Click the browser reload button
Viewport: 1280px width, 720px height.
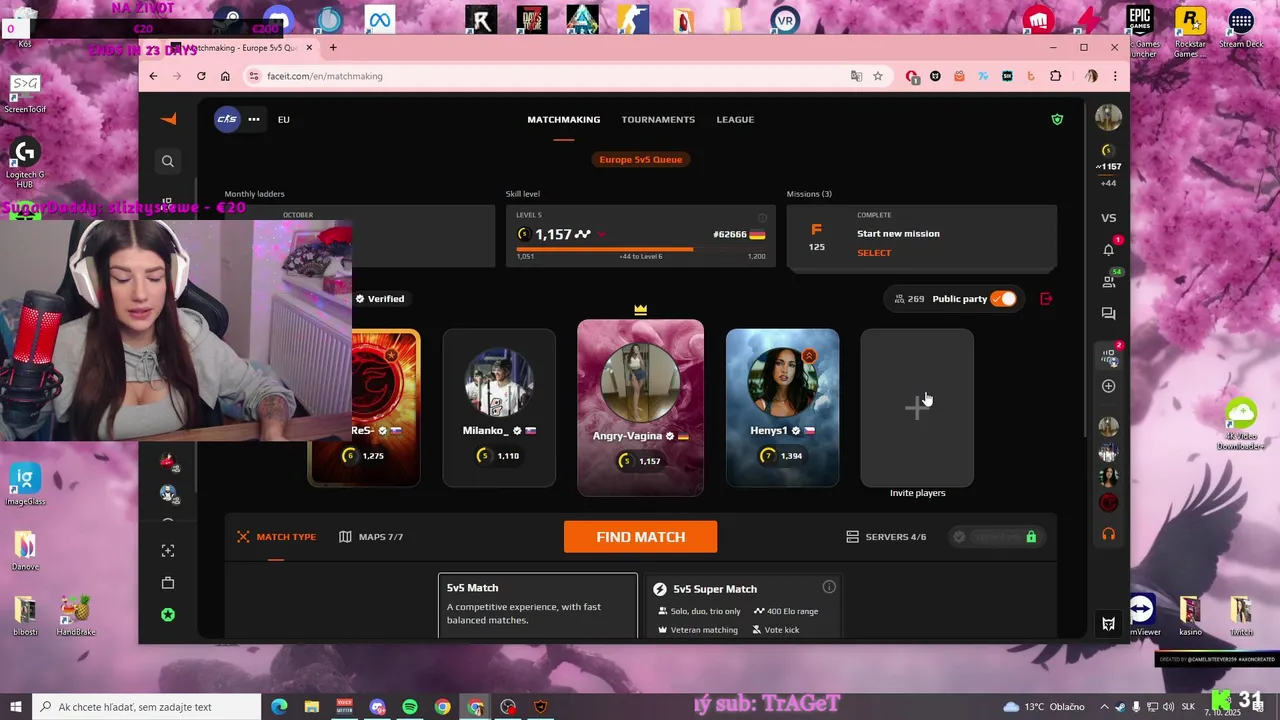tap(201, 76)
